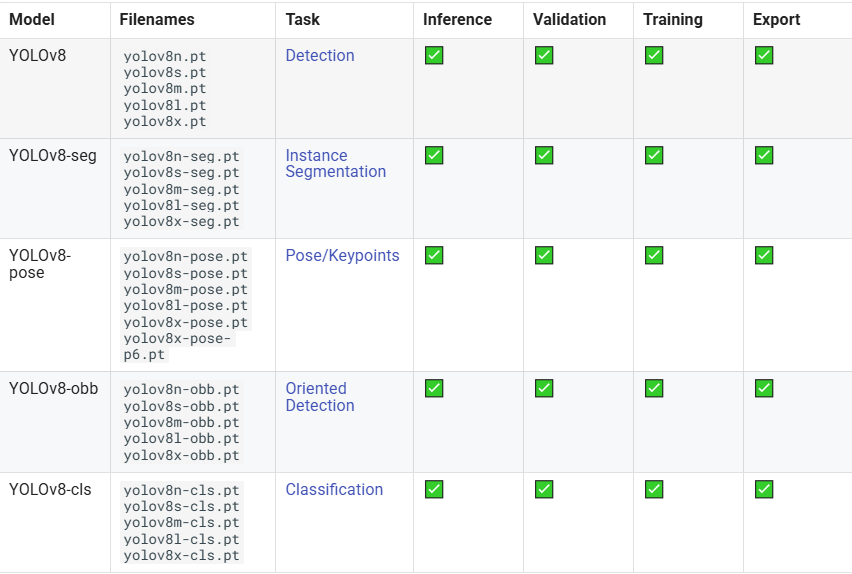Click YOLOv8-seg Validation checkmark
Viewport: 852px width, 574px height.
pyautogui.click(x=544, y=155)
